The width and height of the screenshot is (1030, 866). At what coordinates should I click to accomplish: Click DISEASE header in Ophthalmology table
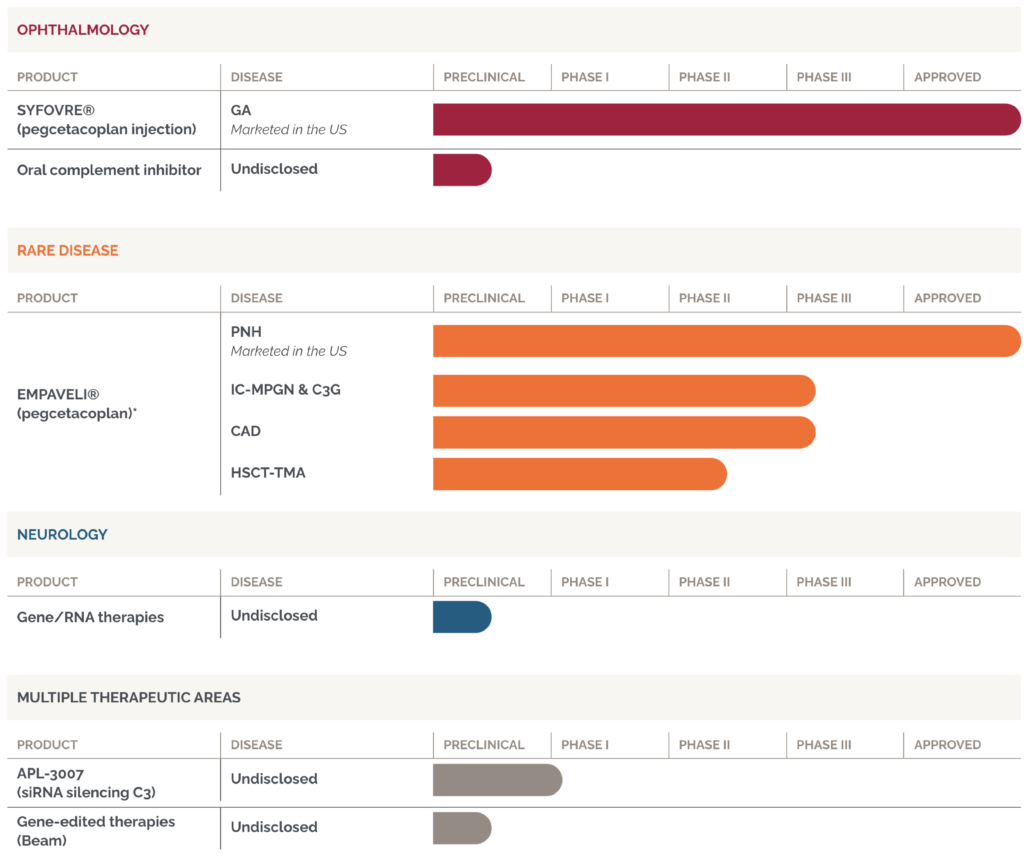256,77
